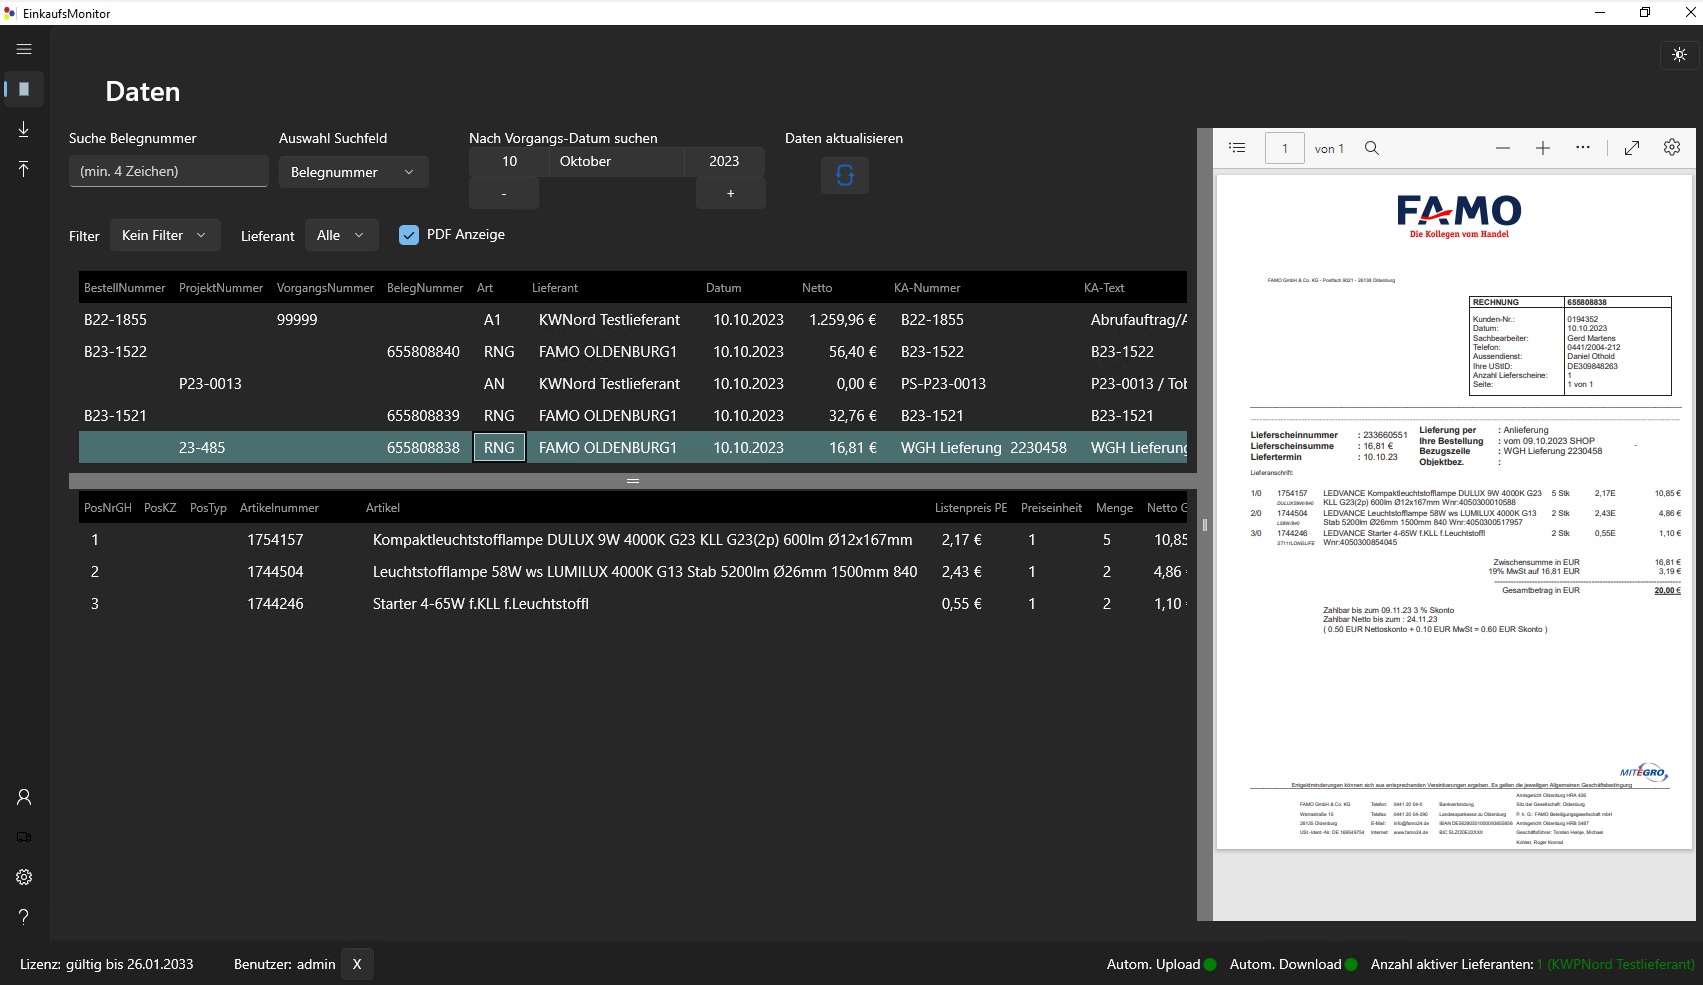Open the Auswahl Suchfeld Belegnummer dropdown
Image resolution: width=1703 pixels, height=985 pixels.
[354, 172]
